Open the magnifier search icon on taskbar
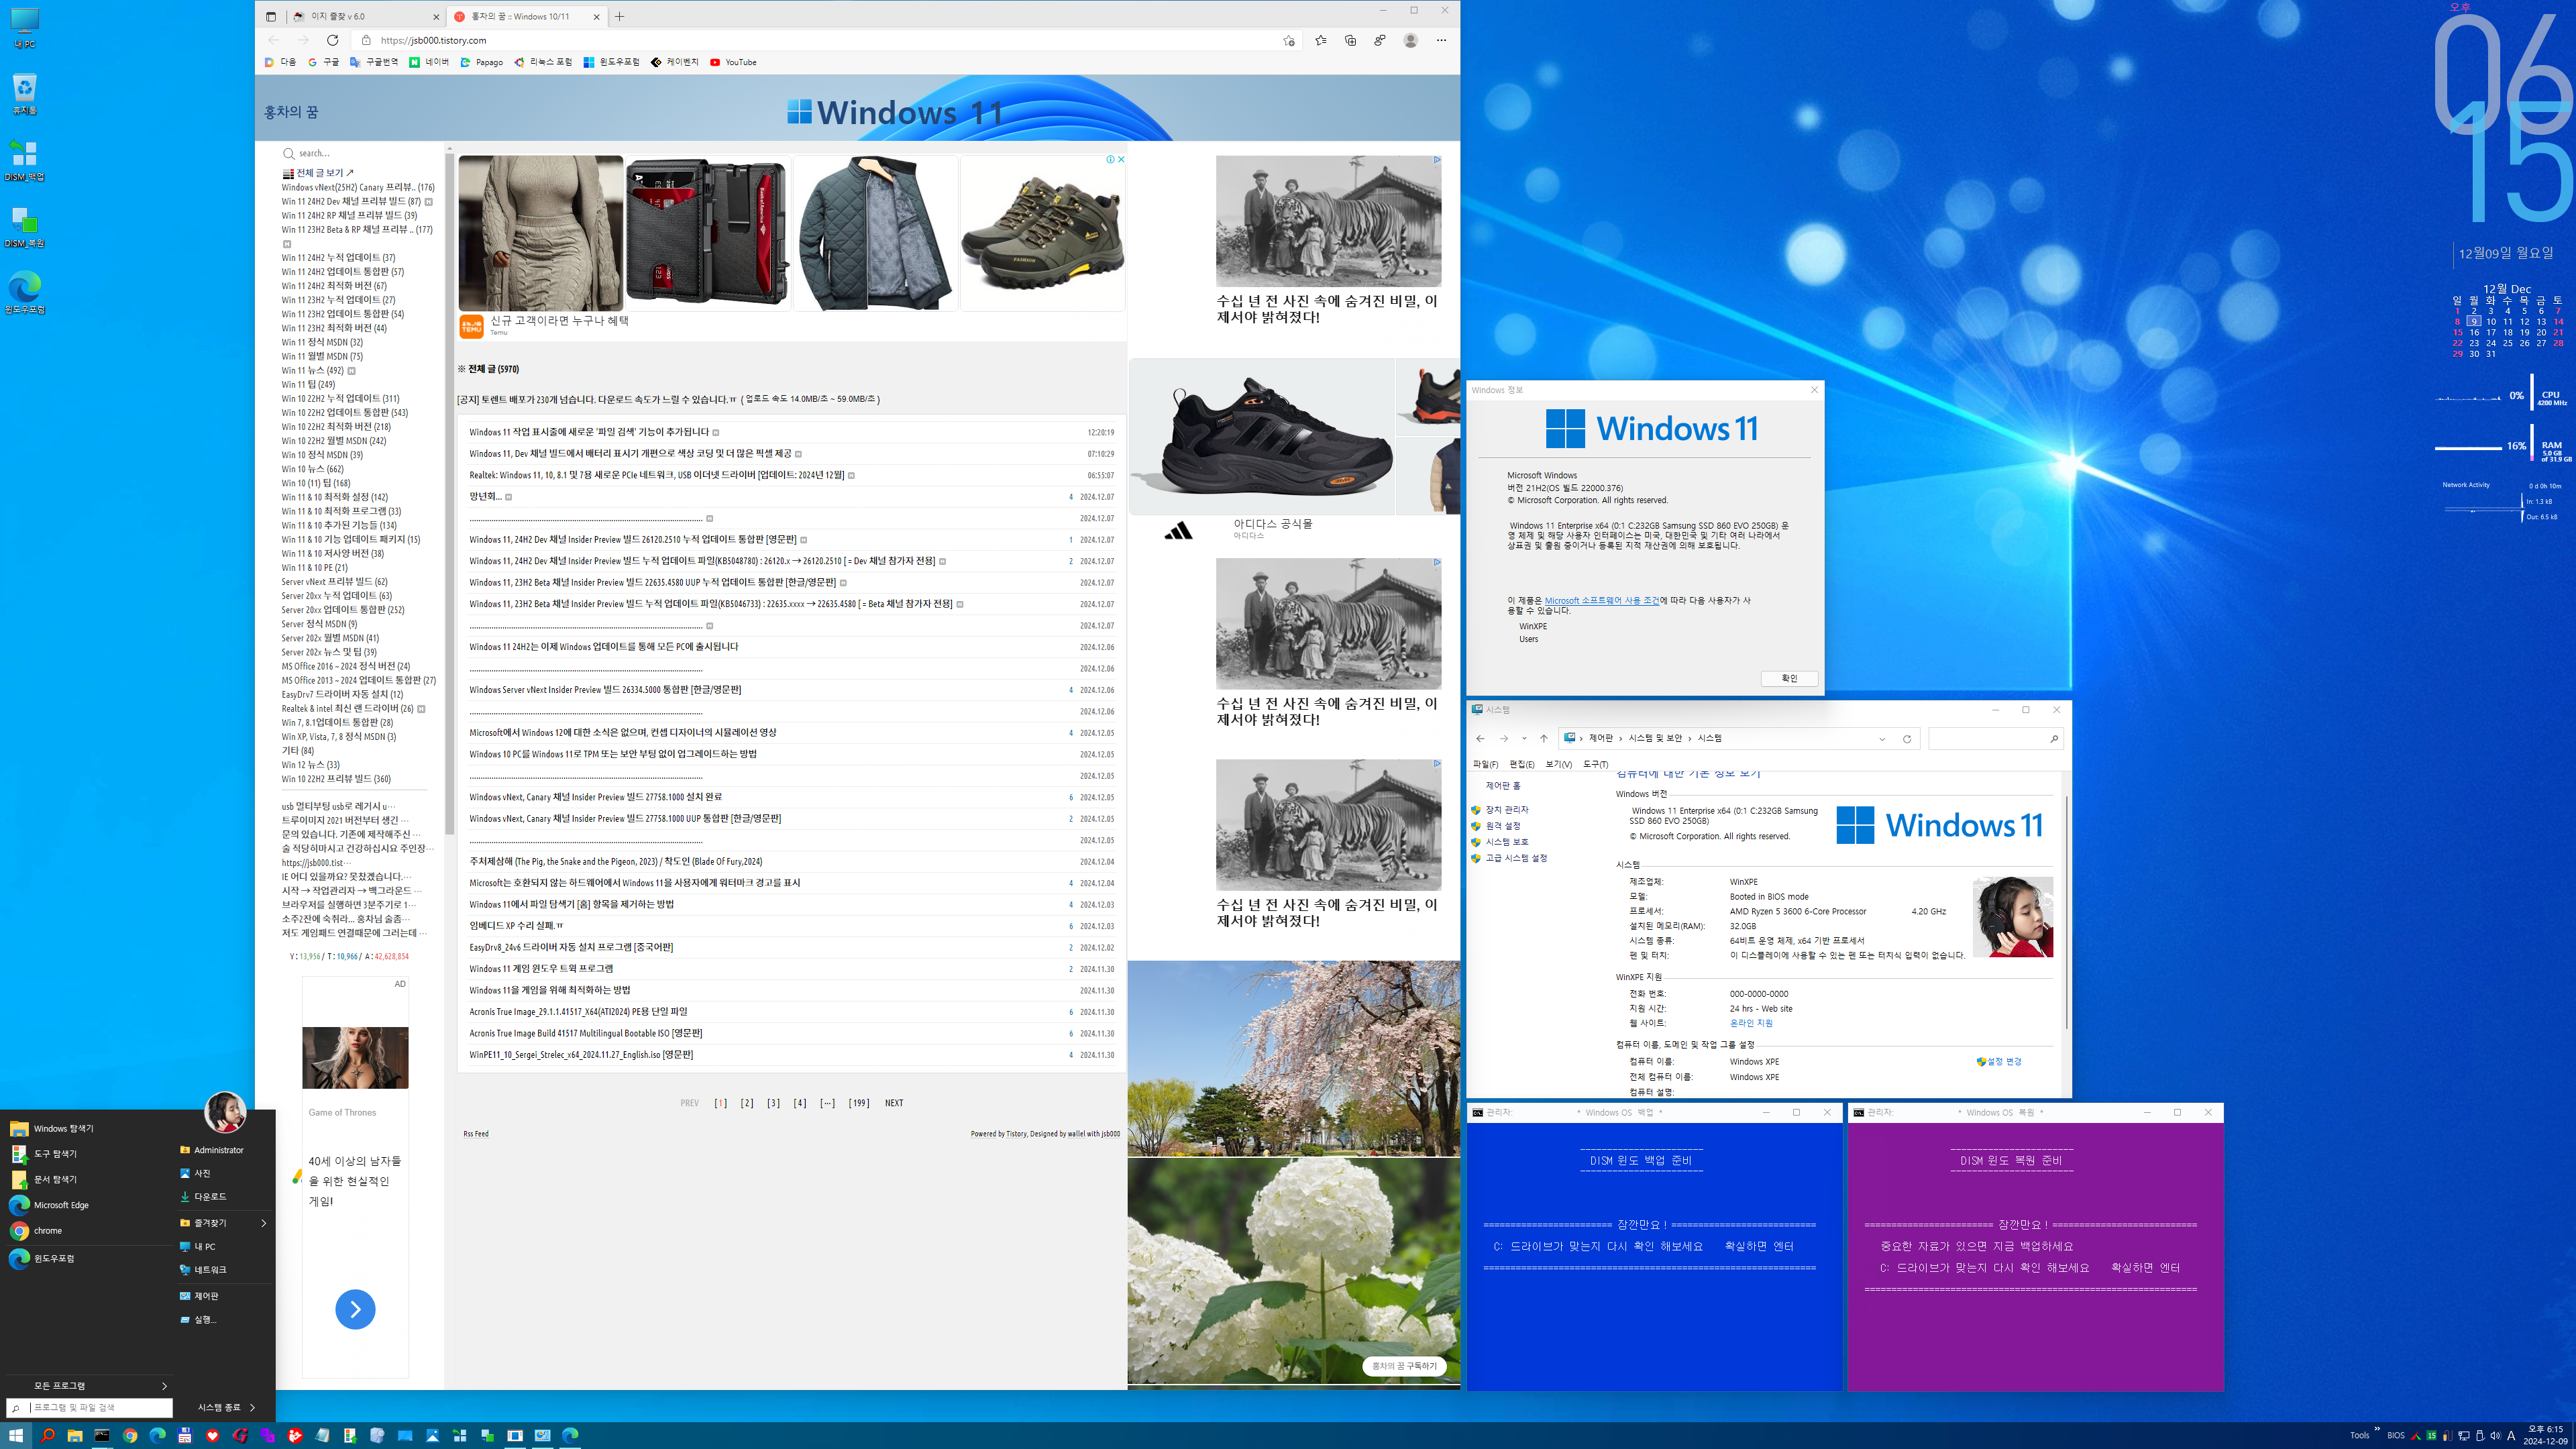 point(47,1435)
